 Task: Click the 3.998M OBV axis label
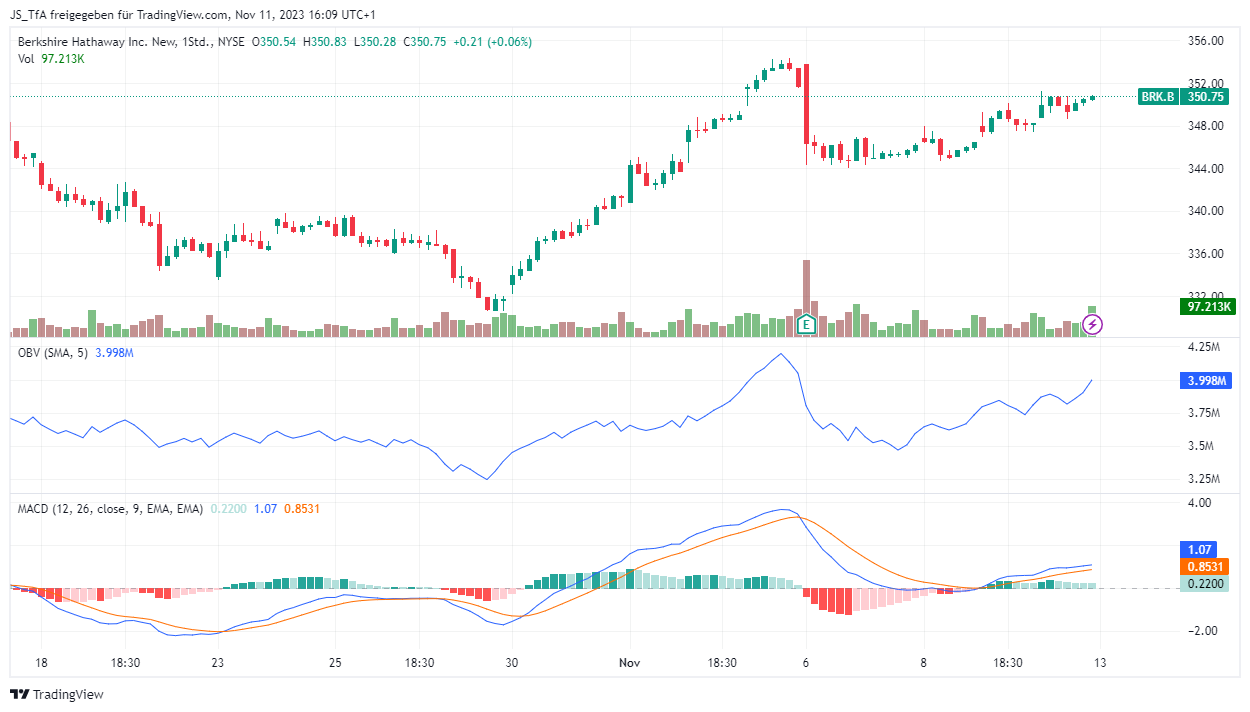click(x=1207, y=381)
